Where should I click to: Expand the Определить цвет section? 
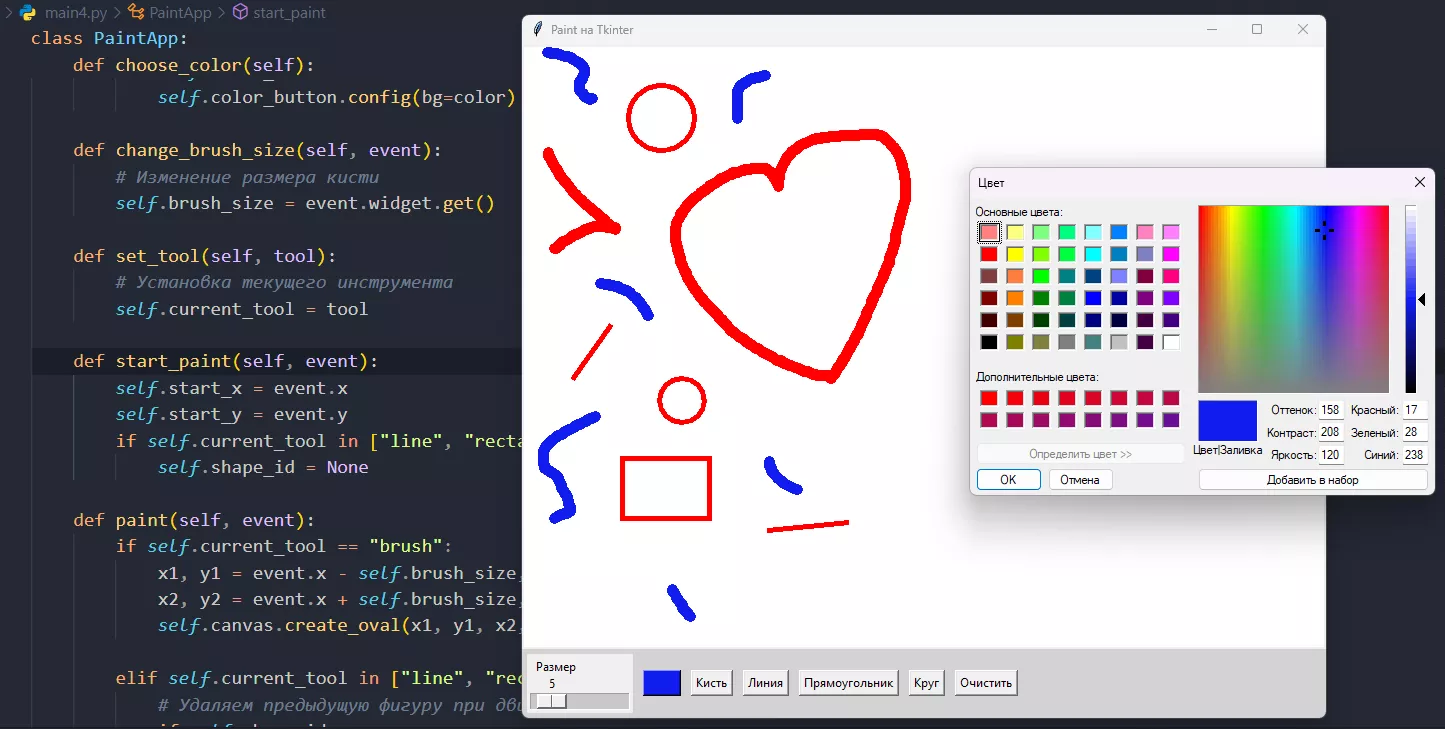point(1080,454)
